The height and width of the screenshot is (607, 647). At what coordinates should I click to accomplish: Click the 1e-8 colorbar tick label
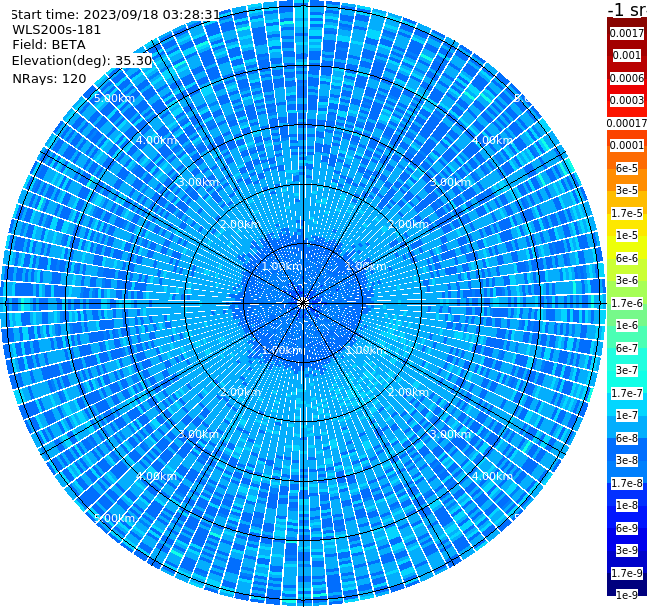point(627,505)
